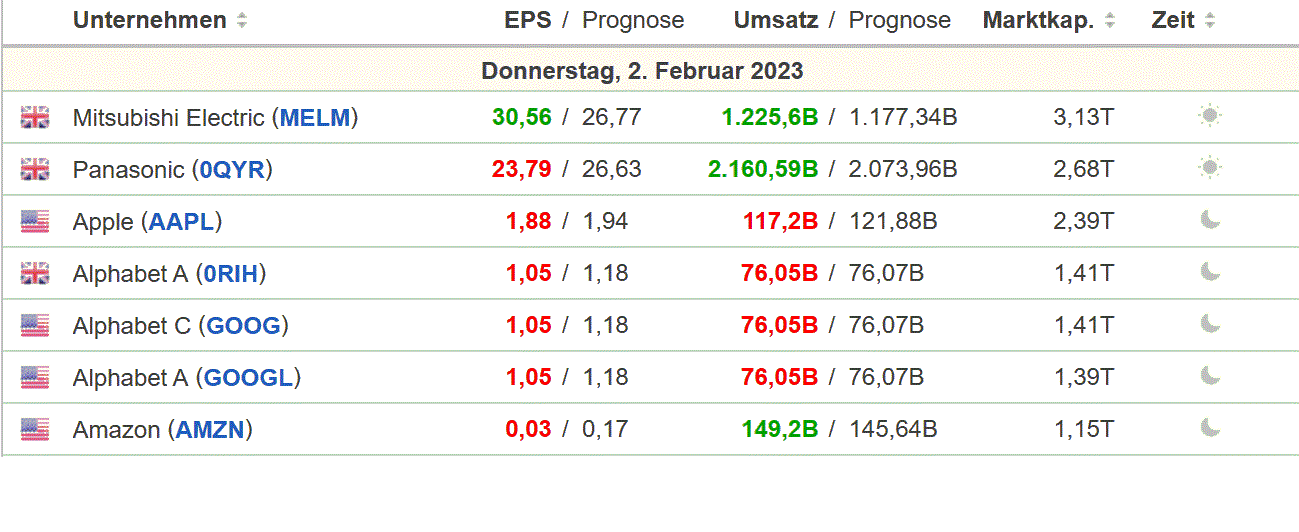This screenshot has width=1299, height=532.
Task: Select the Donnerstag, 2. Februar 2023 date row
Action: pyautogui.click(x=642, y=71)
